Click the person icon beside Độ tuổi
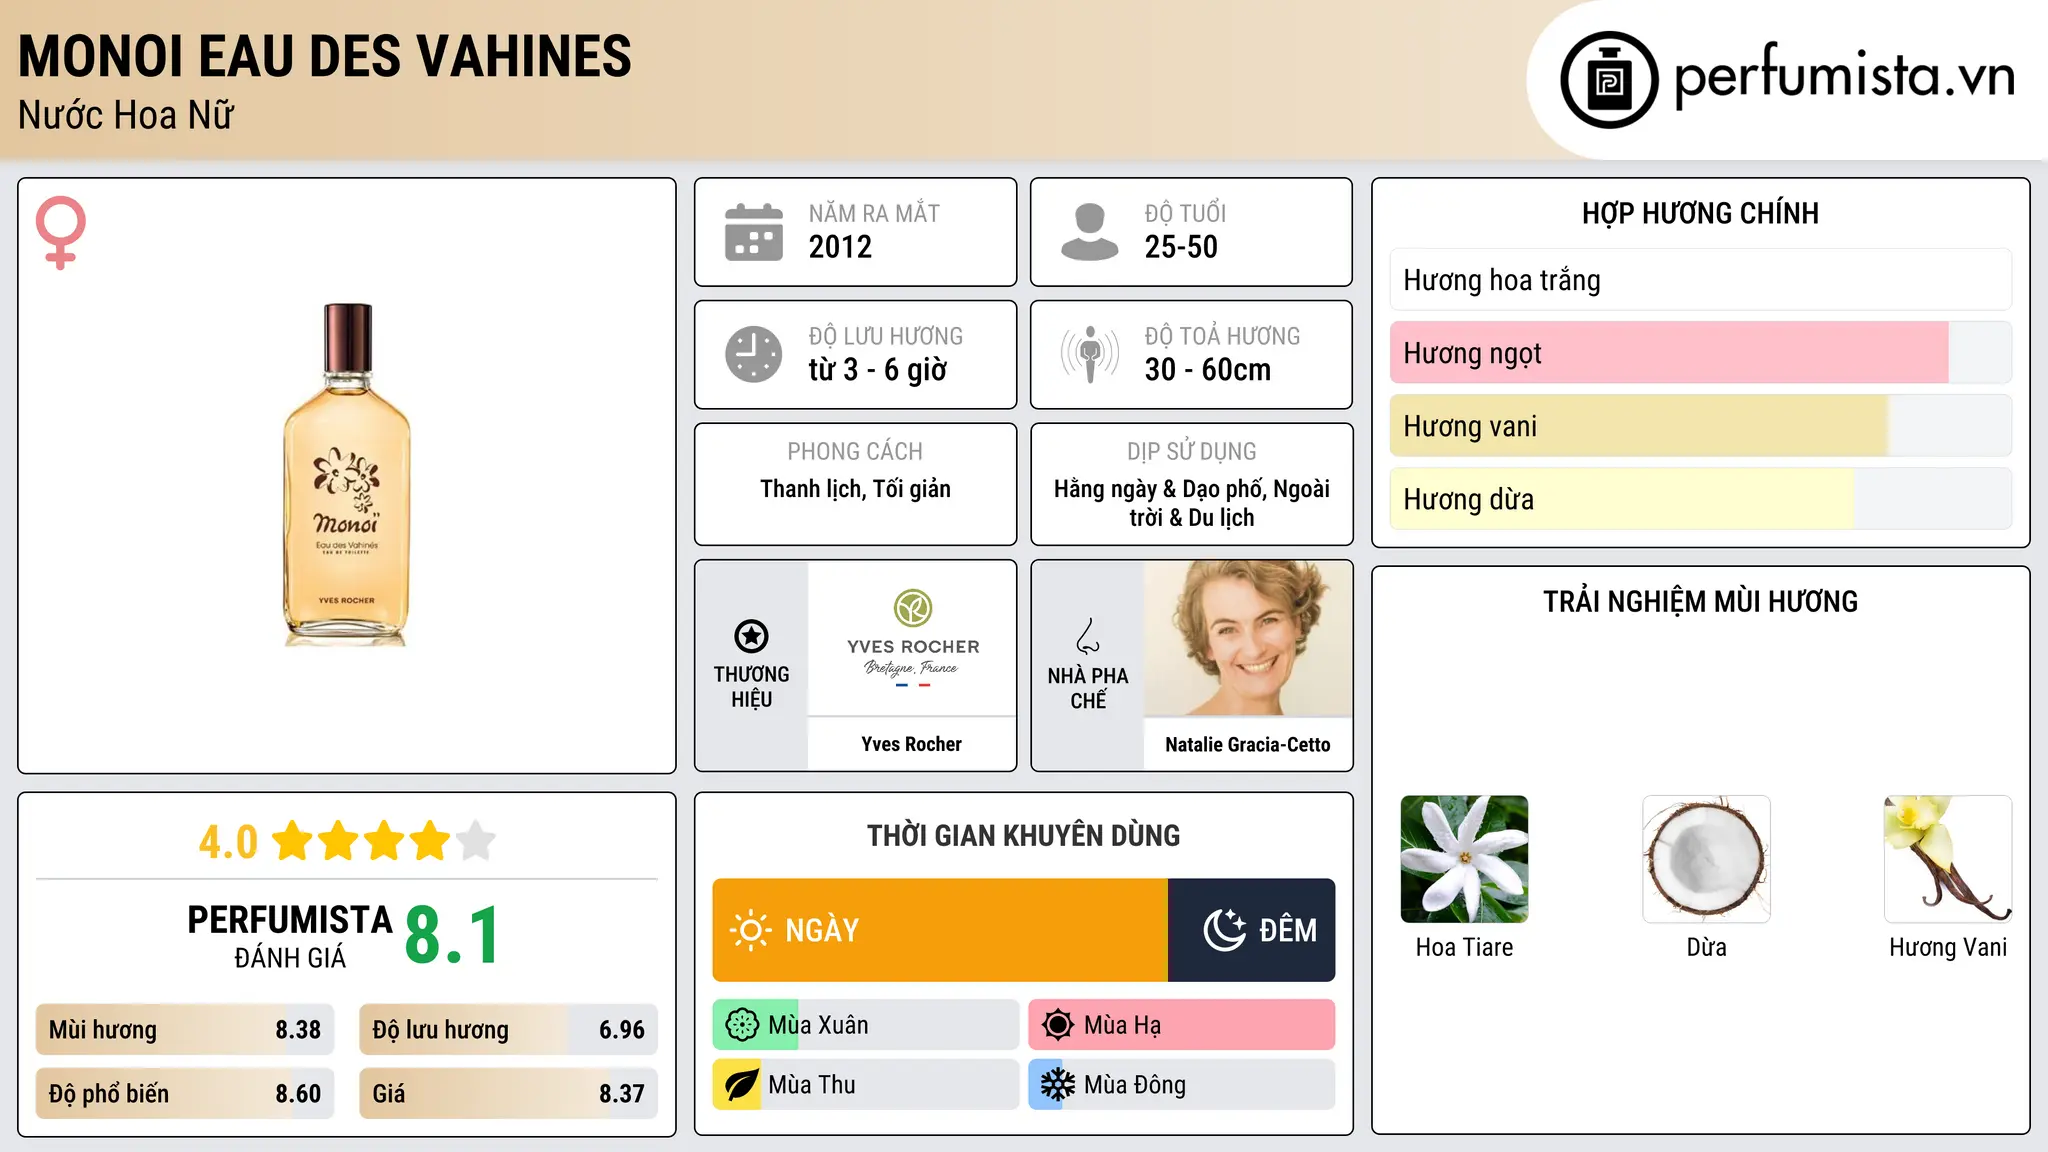2048x1152 pixels. [1090, 232]
